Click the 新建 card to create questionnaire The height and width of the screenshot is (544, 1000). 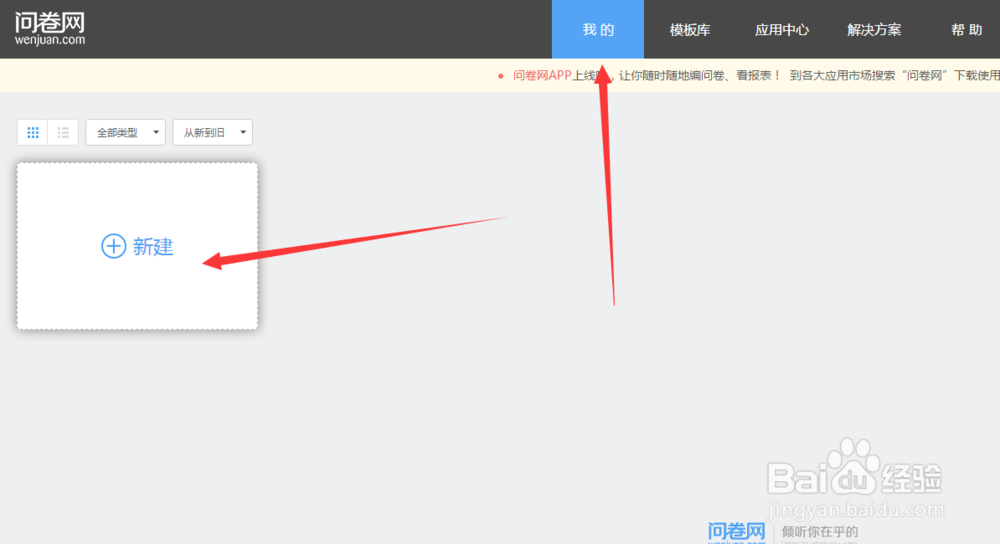pyautogui.click(x=138, y=246)
